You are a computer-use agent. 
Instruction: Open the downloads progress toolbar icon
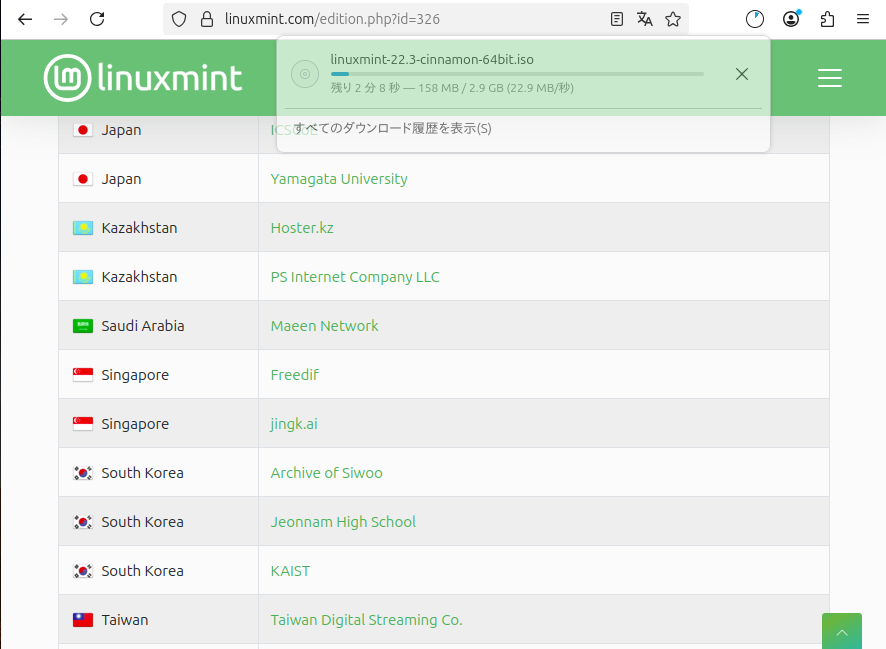click(x=755, y=19)
